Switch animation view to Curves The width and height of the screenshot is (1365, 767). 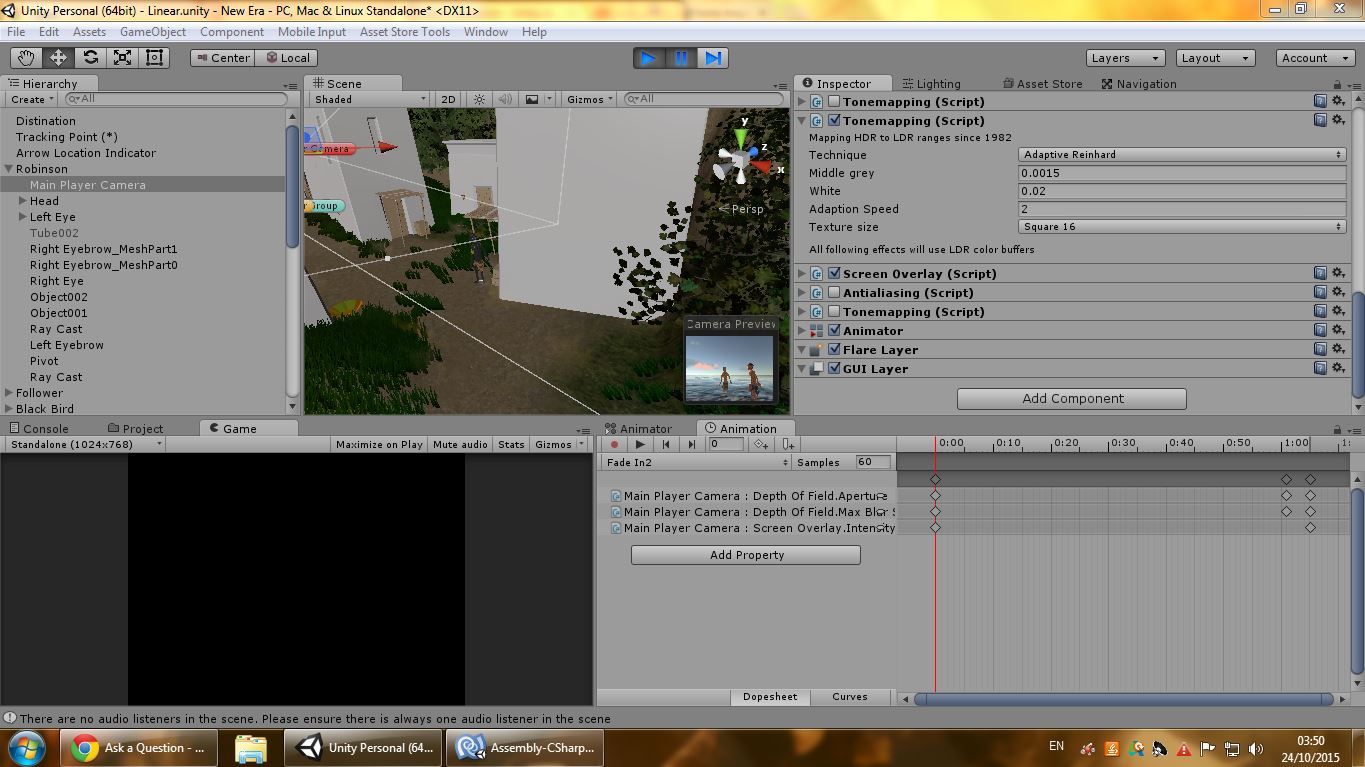(850, 697)
